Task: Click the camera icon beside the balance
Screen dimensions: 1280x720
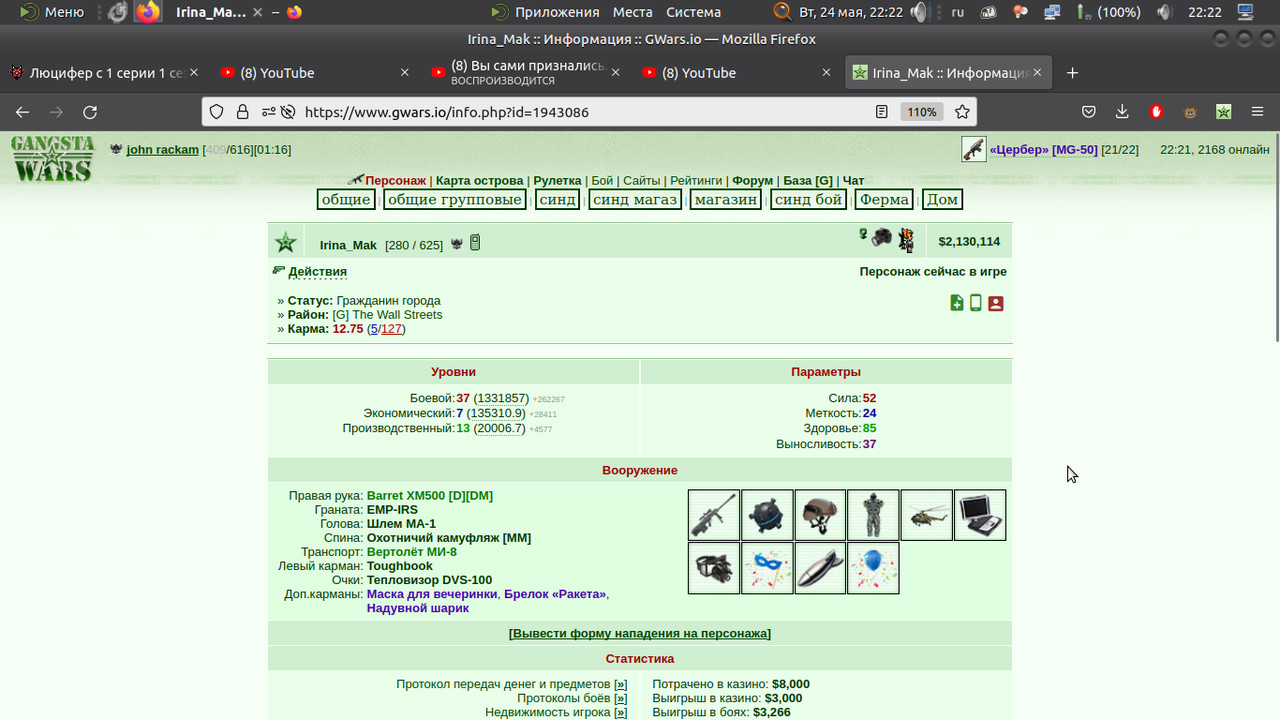Action: [x=882, y=237]
